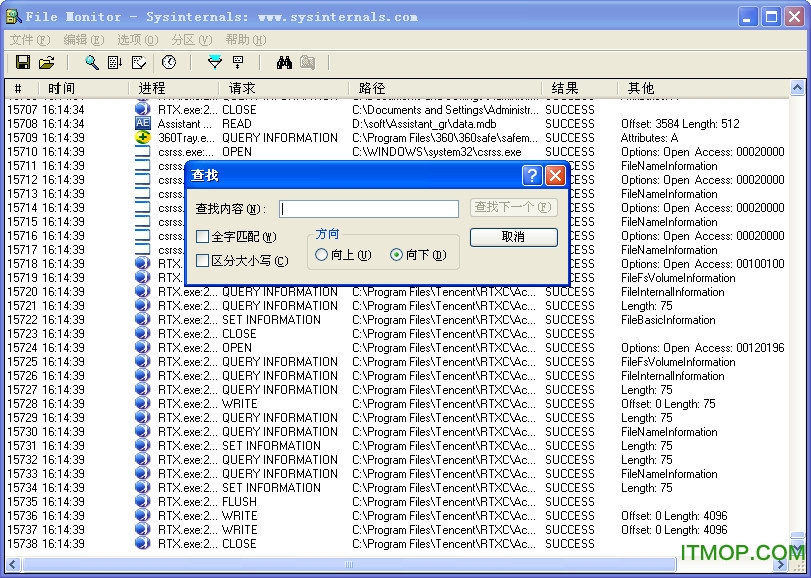Open the 文件 menu
Screen dimensions: 811x578
(30, 40)
